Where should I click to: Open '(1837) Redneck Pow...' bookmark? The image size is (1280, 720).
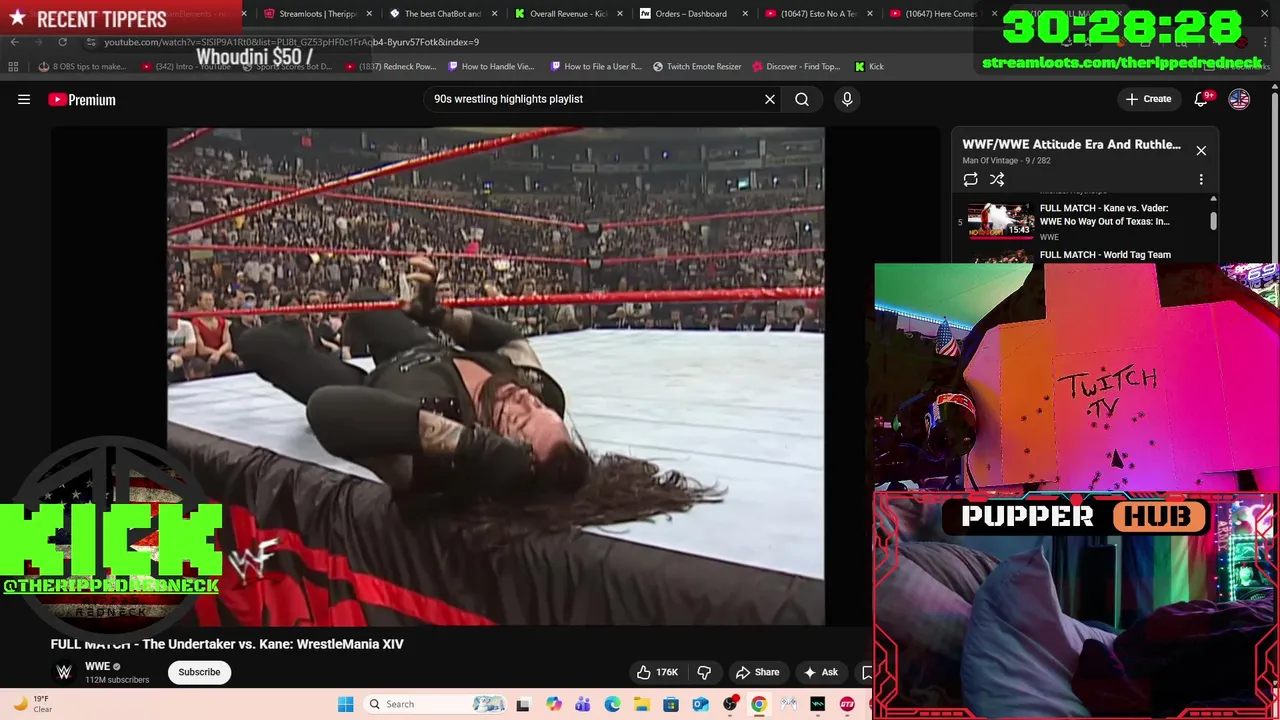[x=391, y=67]
